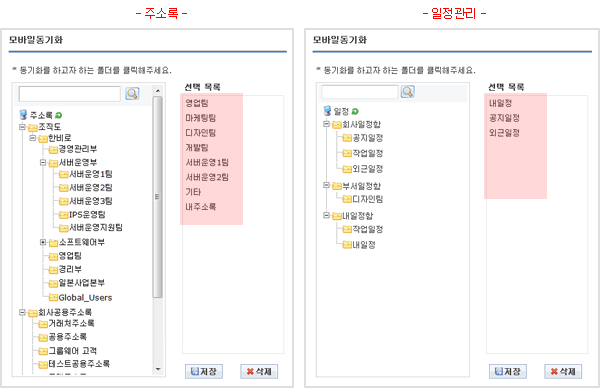The width and height of the screenshot is (600, 388).
Task: Collapse the 서버운영부 tree node
Action: point(43,162)
